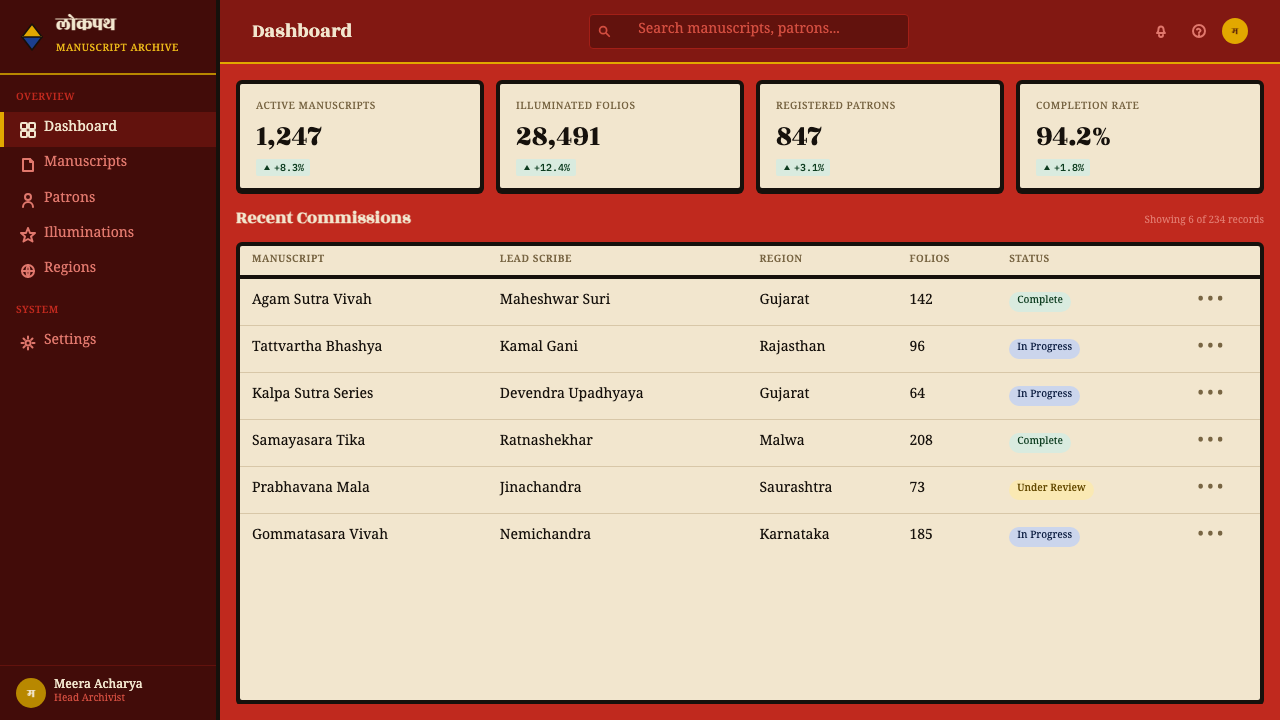
Task: Click the Lokpath logo icon
Action: click(x=32, y=36)
